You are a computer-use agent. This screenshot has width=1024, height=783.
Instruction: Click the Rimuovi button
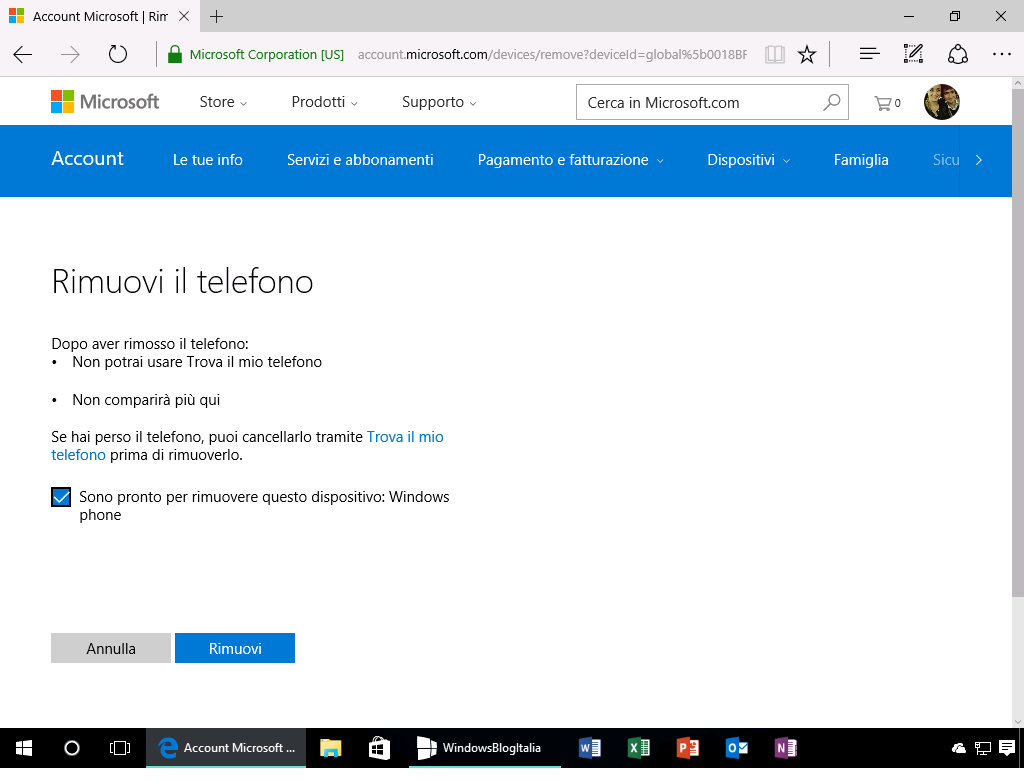click(x=235, y=648)
